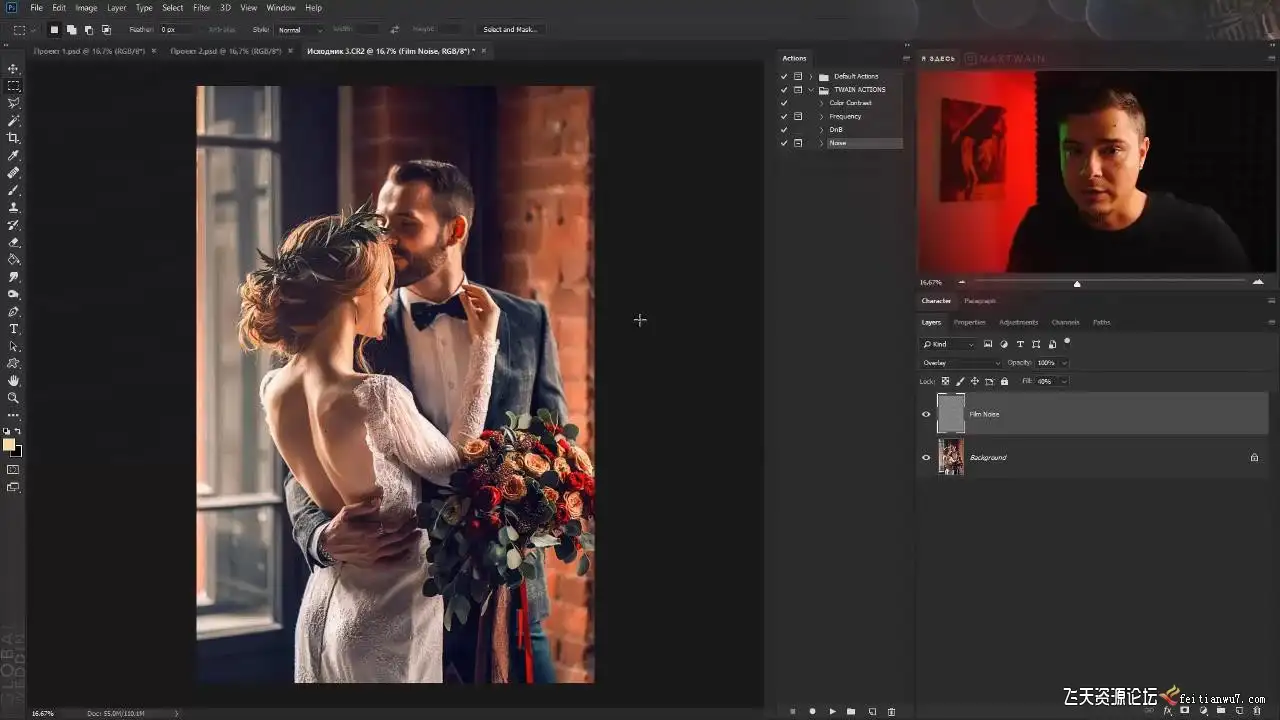
Task: Toggle visibility of the Background layer
Action: tap(926, 458)
